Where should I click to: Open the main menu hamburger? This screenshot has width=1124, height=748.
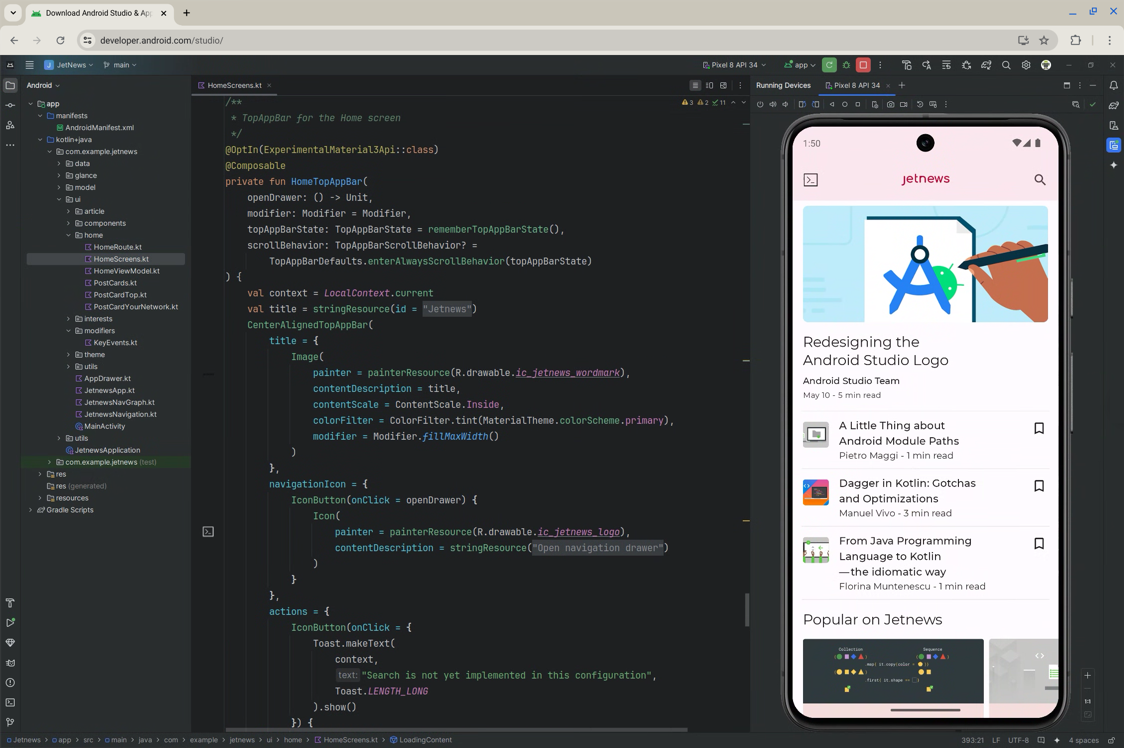30,64
